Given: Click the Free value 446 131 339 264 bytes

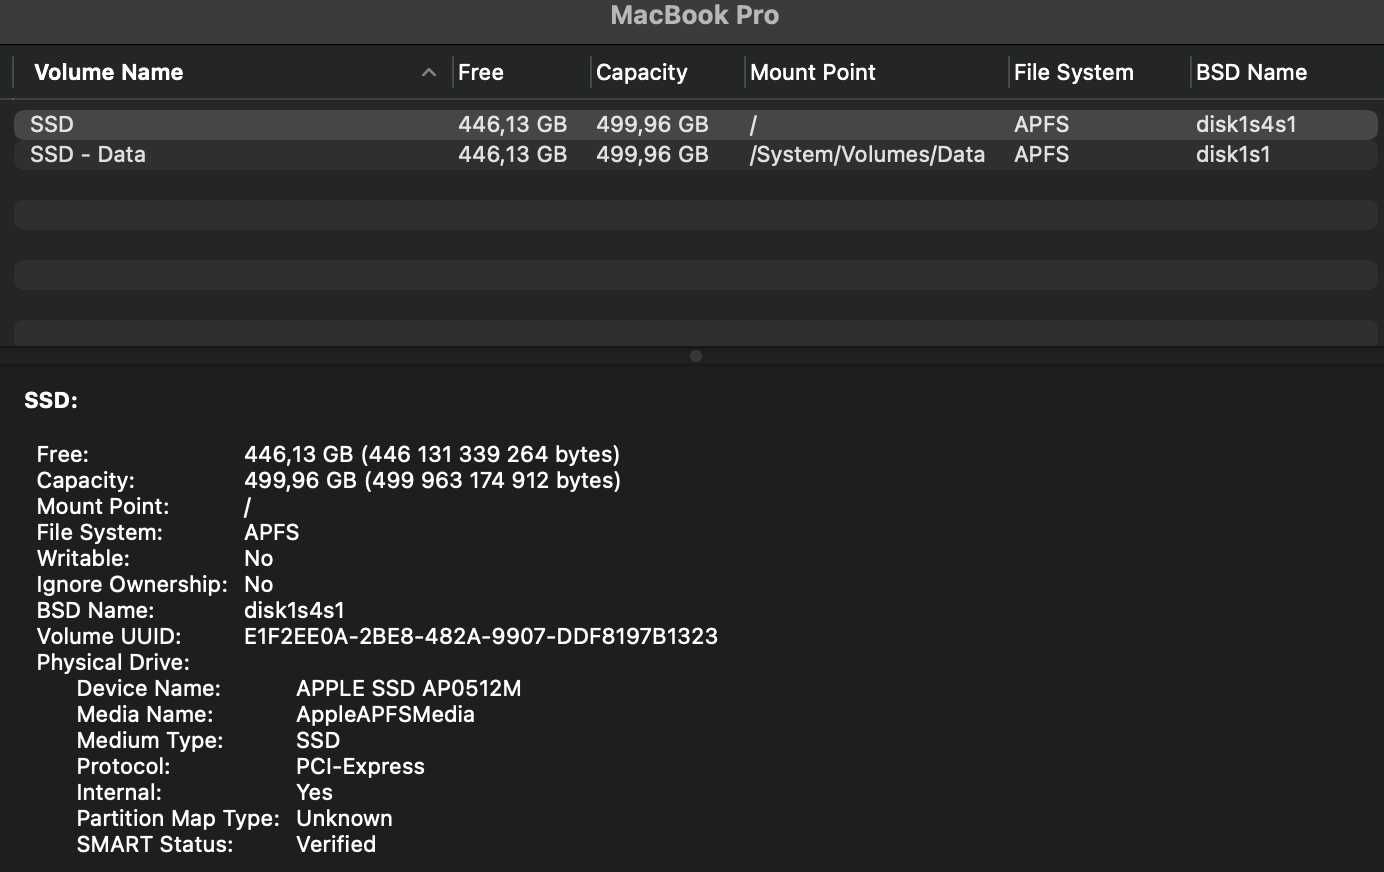Looking at the screenshot, I should [x=432, y=454].
